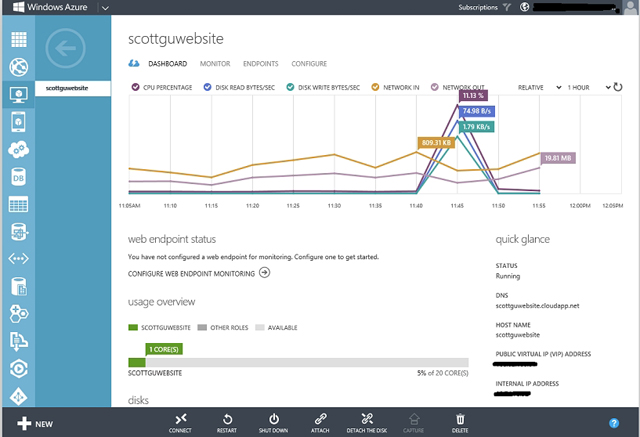Click the 11.13 % CPU data label
The width and height of the screenshot is (640, 437).
pyautogui.click(x=473, y=95)
